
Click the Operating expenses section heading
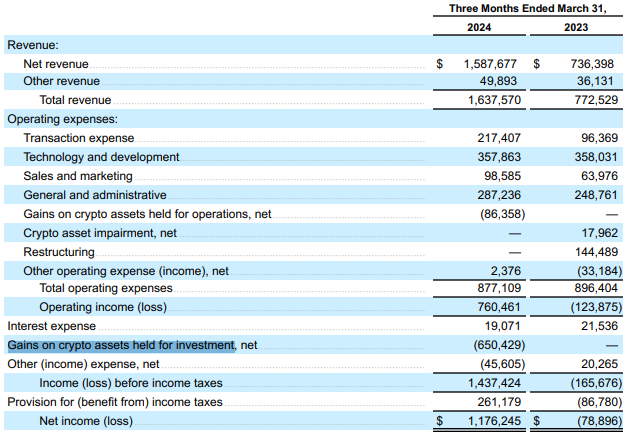[63, 119]
